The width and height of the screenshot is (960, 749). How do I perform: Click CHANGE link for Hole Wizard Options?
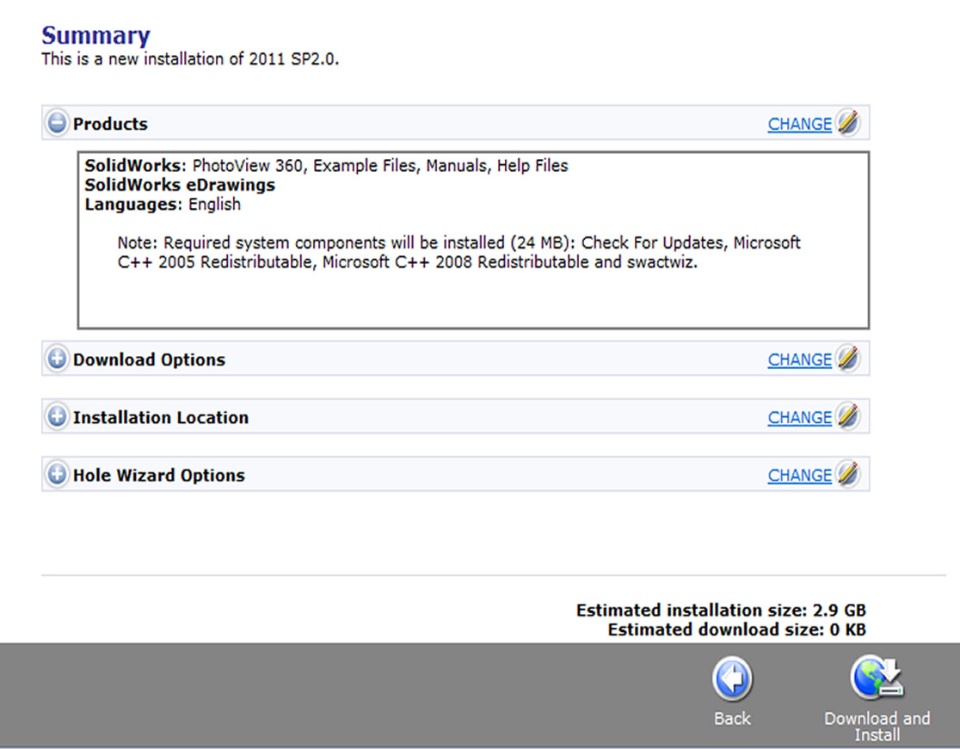(x=800, y=476)
